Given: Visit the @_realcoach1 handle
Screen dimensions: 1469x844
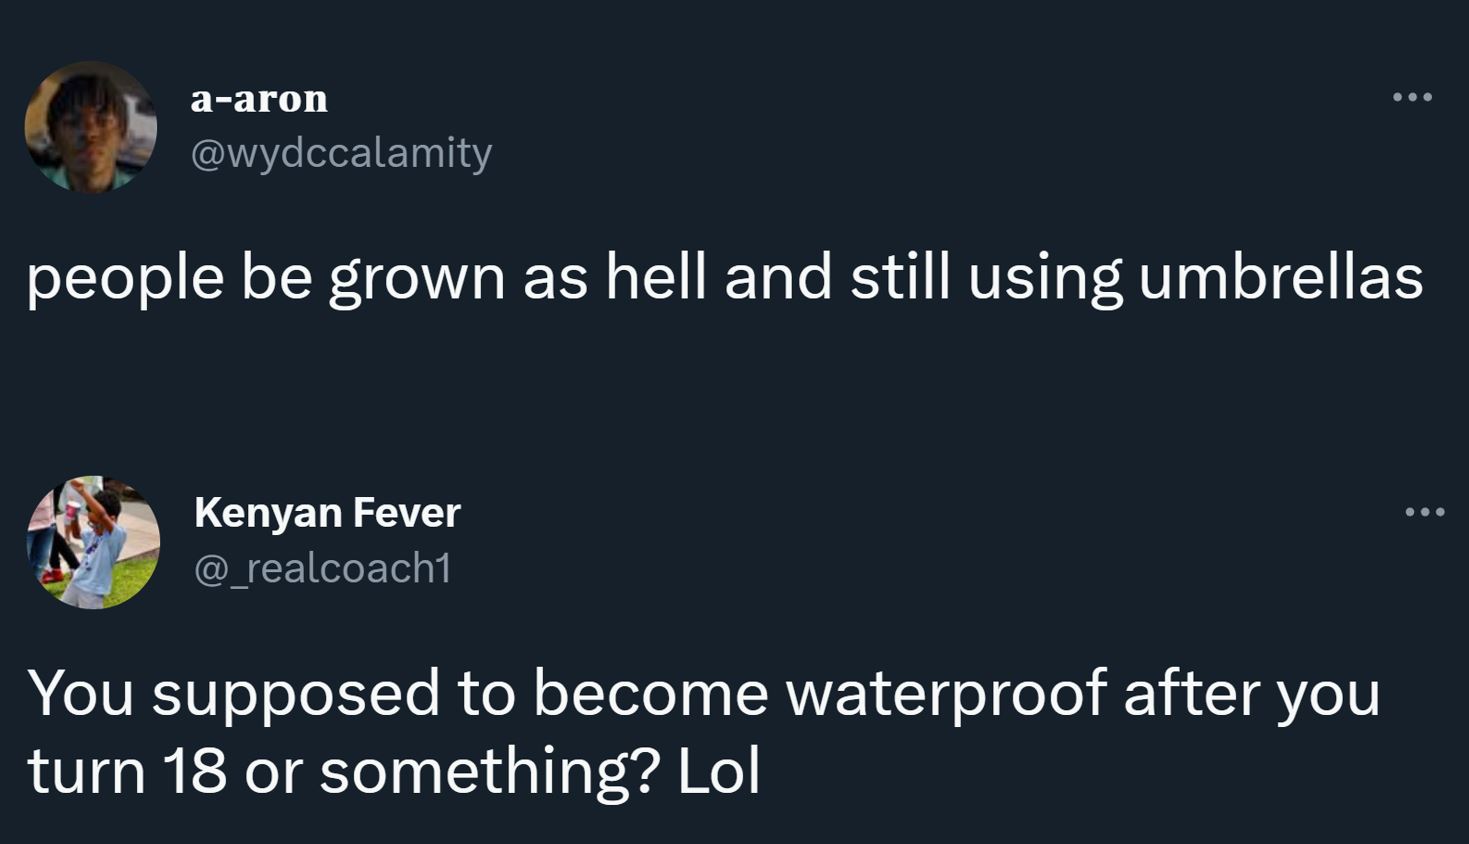Looking at the screenshot, I should 322,568.
